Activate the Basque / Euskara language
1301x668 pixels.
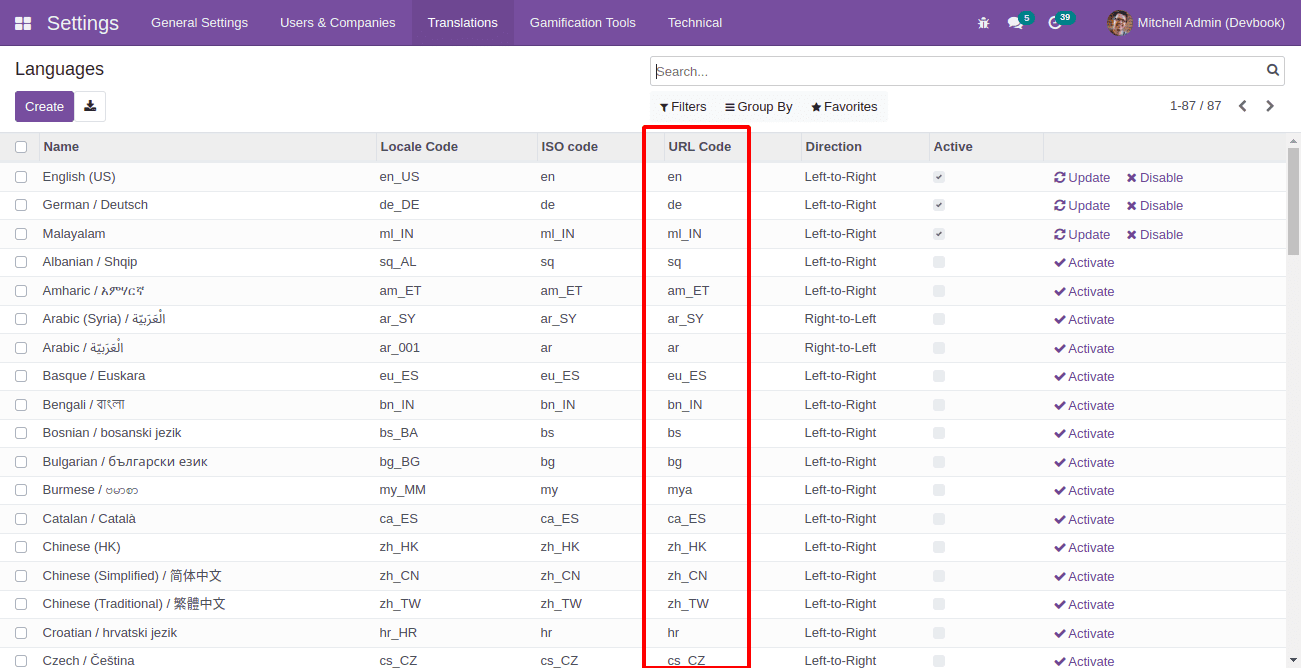(1084, 376)
